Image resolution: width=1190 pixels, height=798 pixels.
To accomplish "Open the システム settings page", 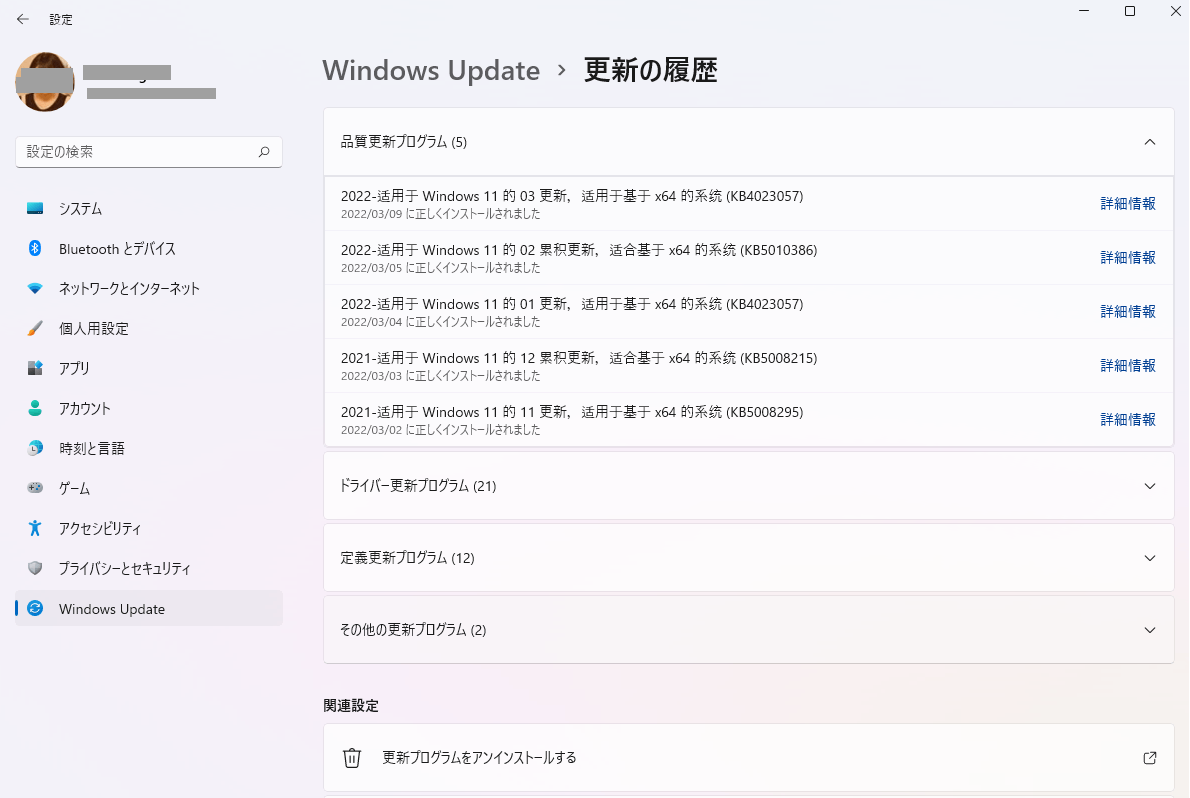I will click(x=149, y=209).
